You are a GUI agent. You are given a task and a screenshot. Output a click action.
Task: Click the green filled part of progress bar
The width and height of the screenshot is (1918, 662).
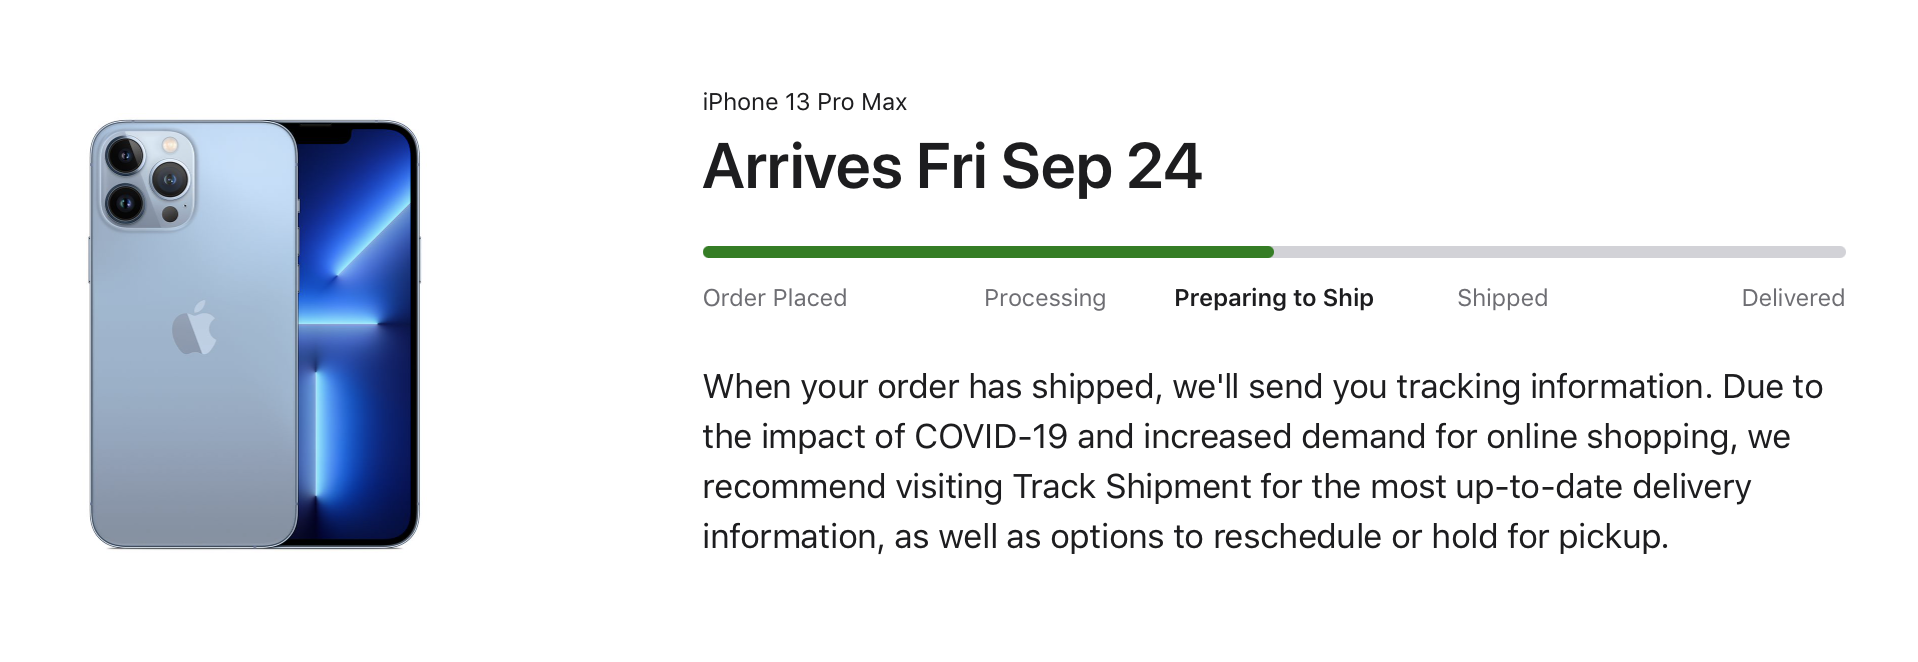(x=988, y=252)
